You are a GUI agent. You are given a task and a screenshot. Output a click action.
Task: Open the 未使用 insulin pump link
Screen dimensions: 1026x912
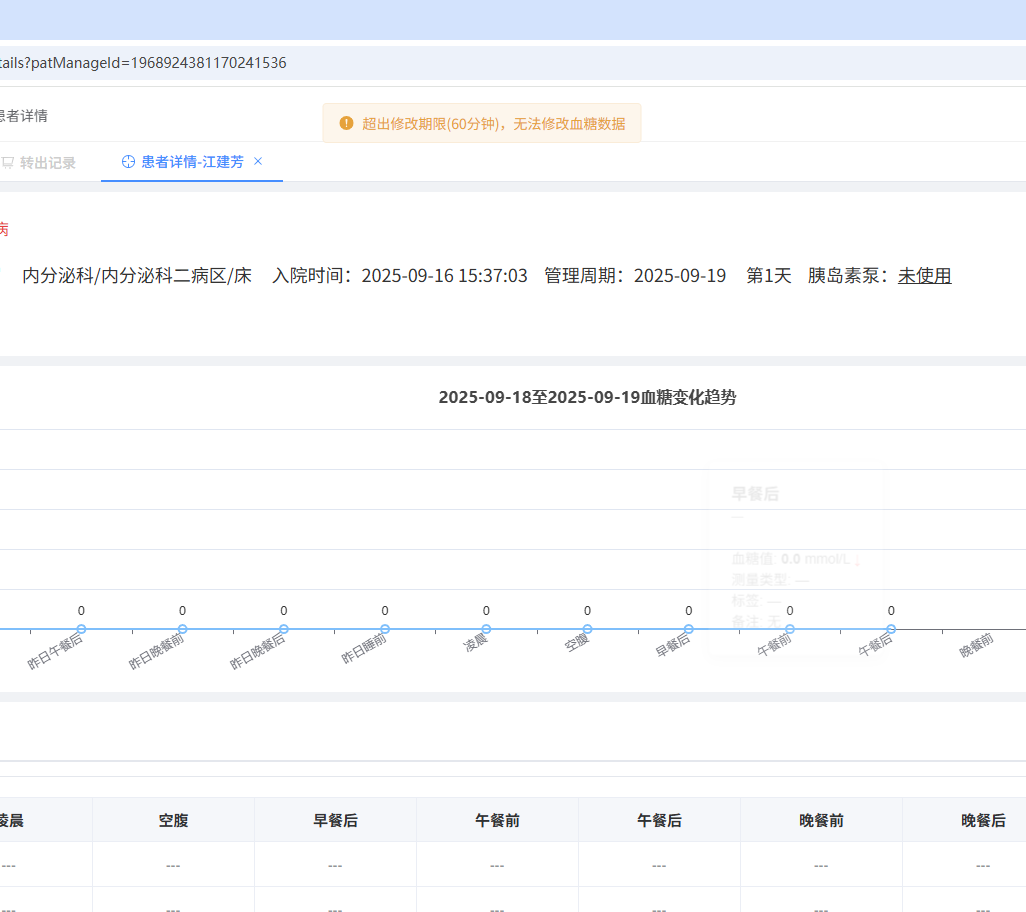[924, 275]
